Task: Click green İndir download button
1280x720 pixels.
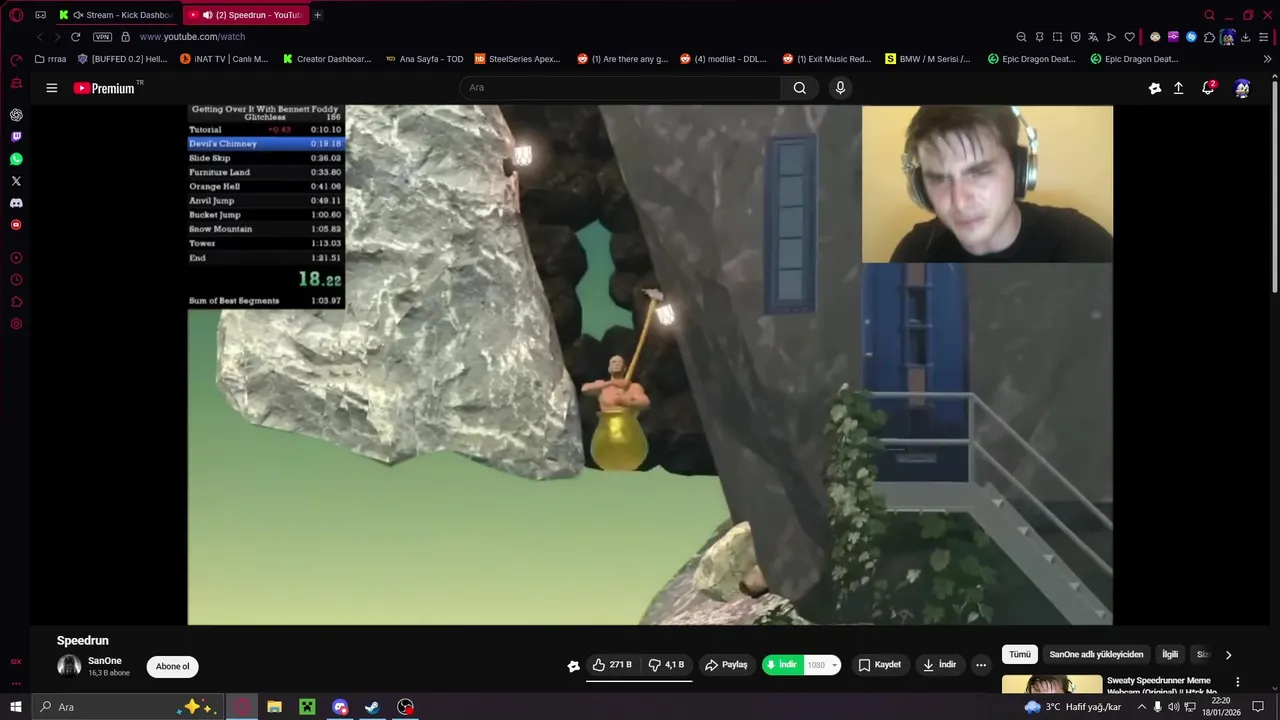Action: pos(783,665)
